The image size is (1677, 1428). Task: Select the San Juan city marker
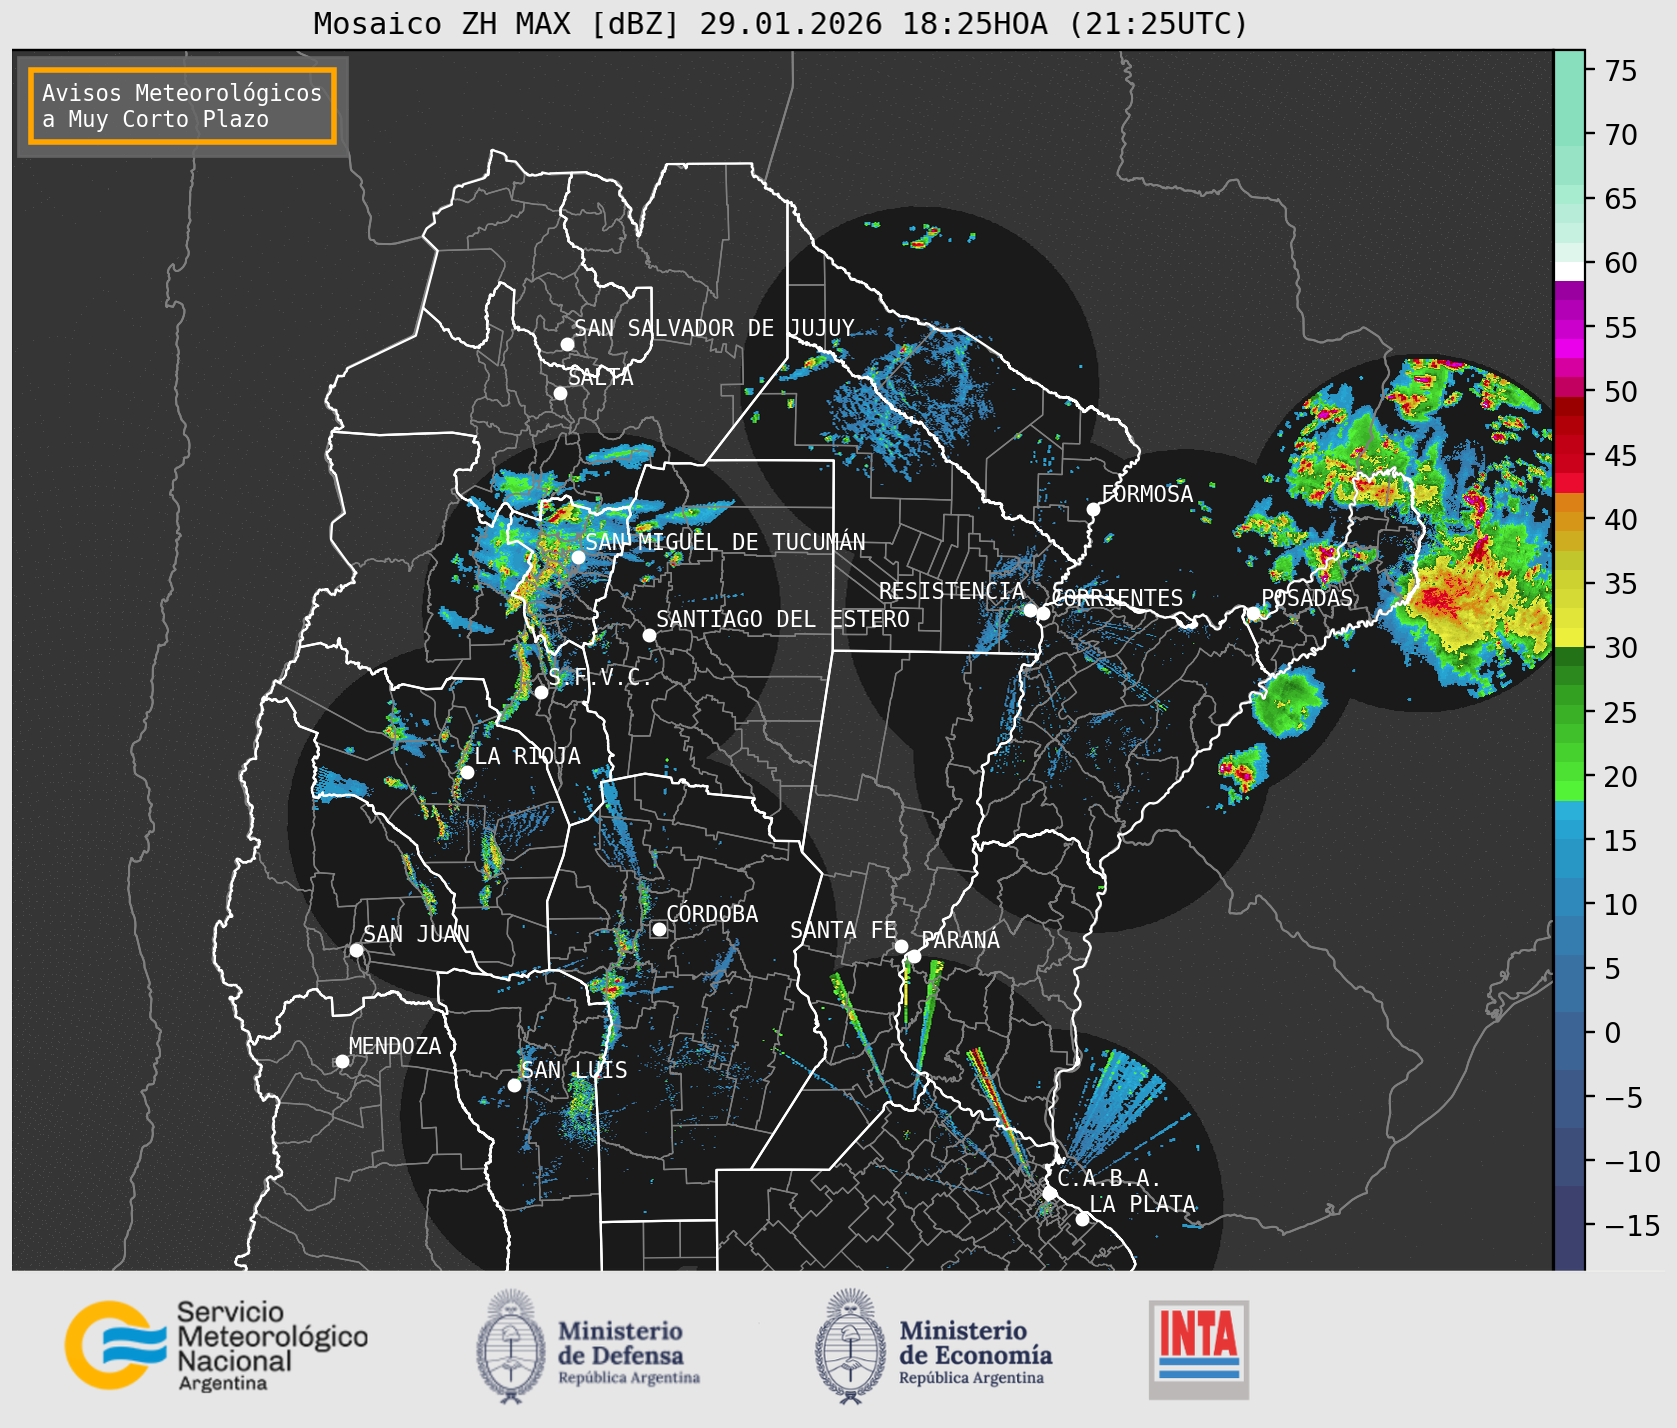(x=356, y=950)
